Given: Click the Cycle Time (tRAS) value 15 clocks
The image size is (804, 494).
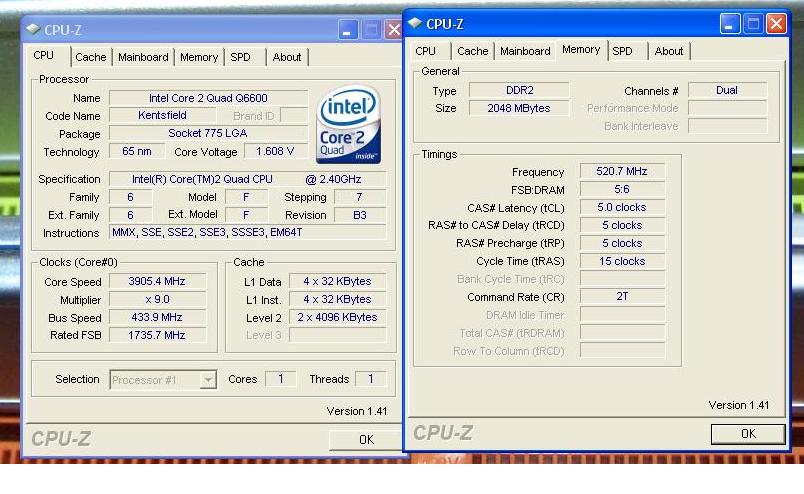Looking at the screenshot, I should [622, 261].
